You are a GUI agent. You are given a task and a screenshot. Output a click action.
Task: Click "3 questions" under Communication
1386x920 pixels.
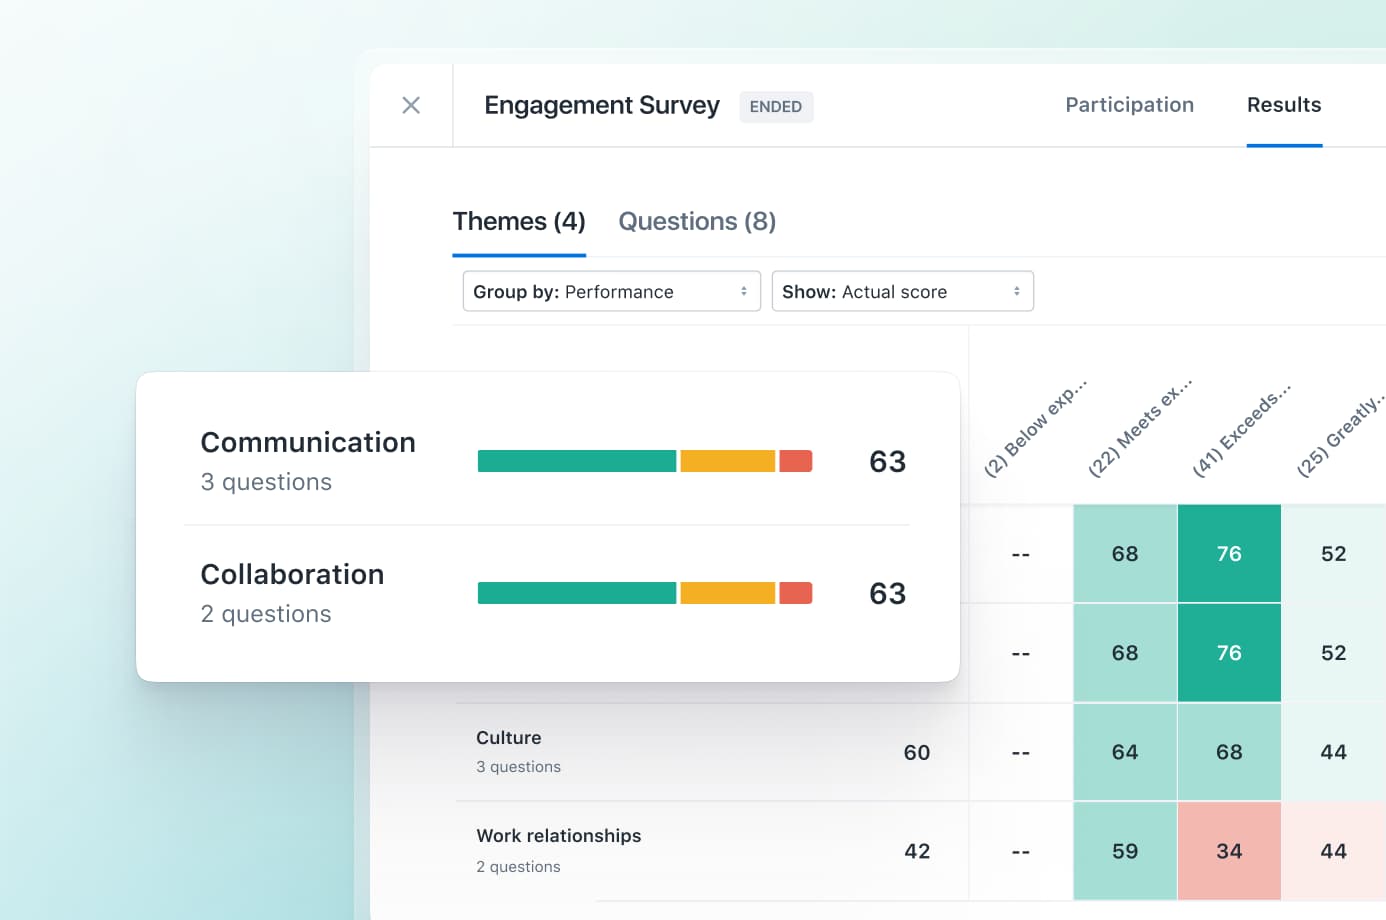coord(266,482)
